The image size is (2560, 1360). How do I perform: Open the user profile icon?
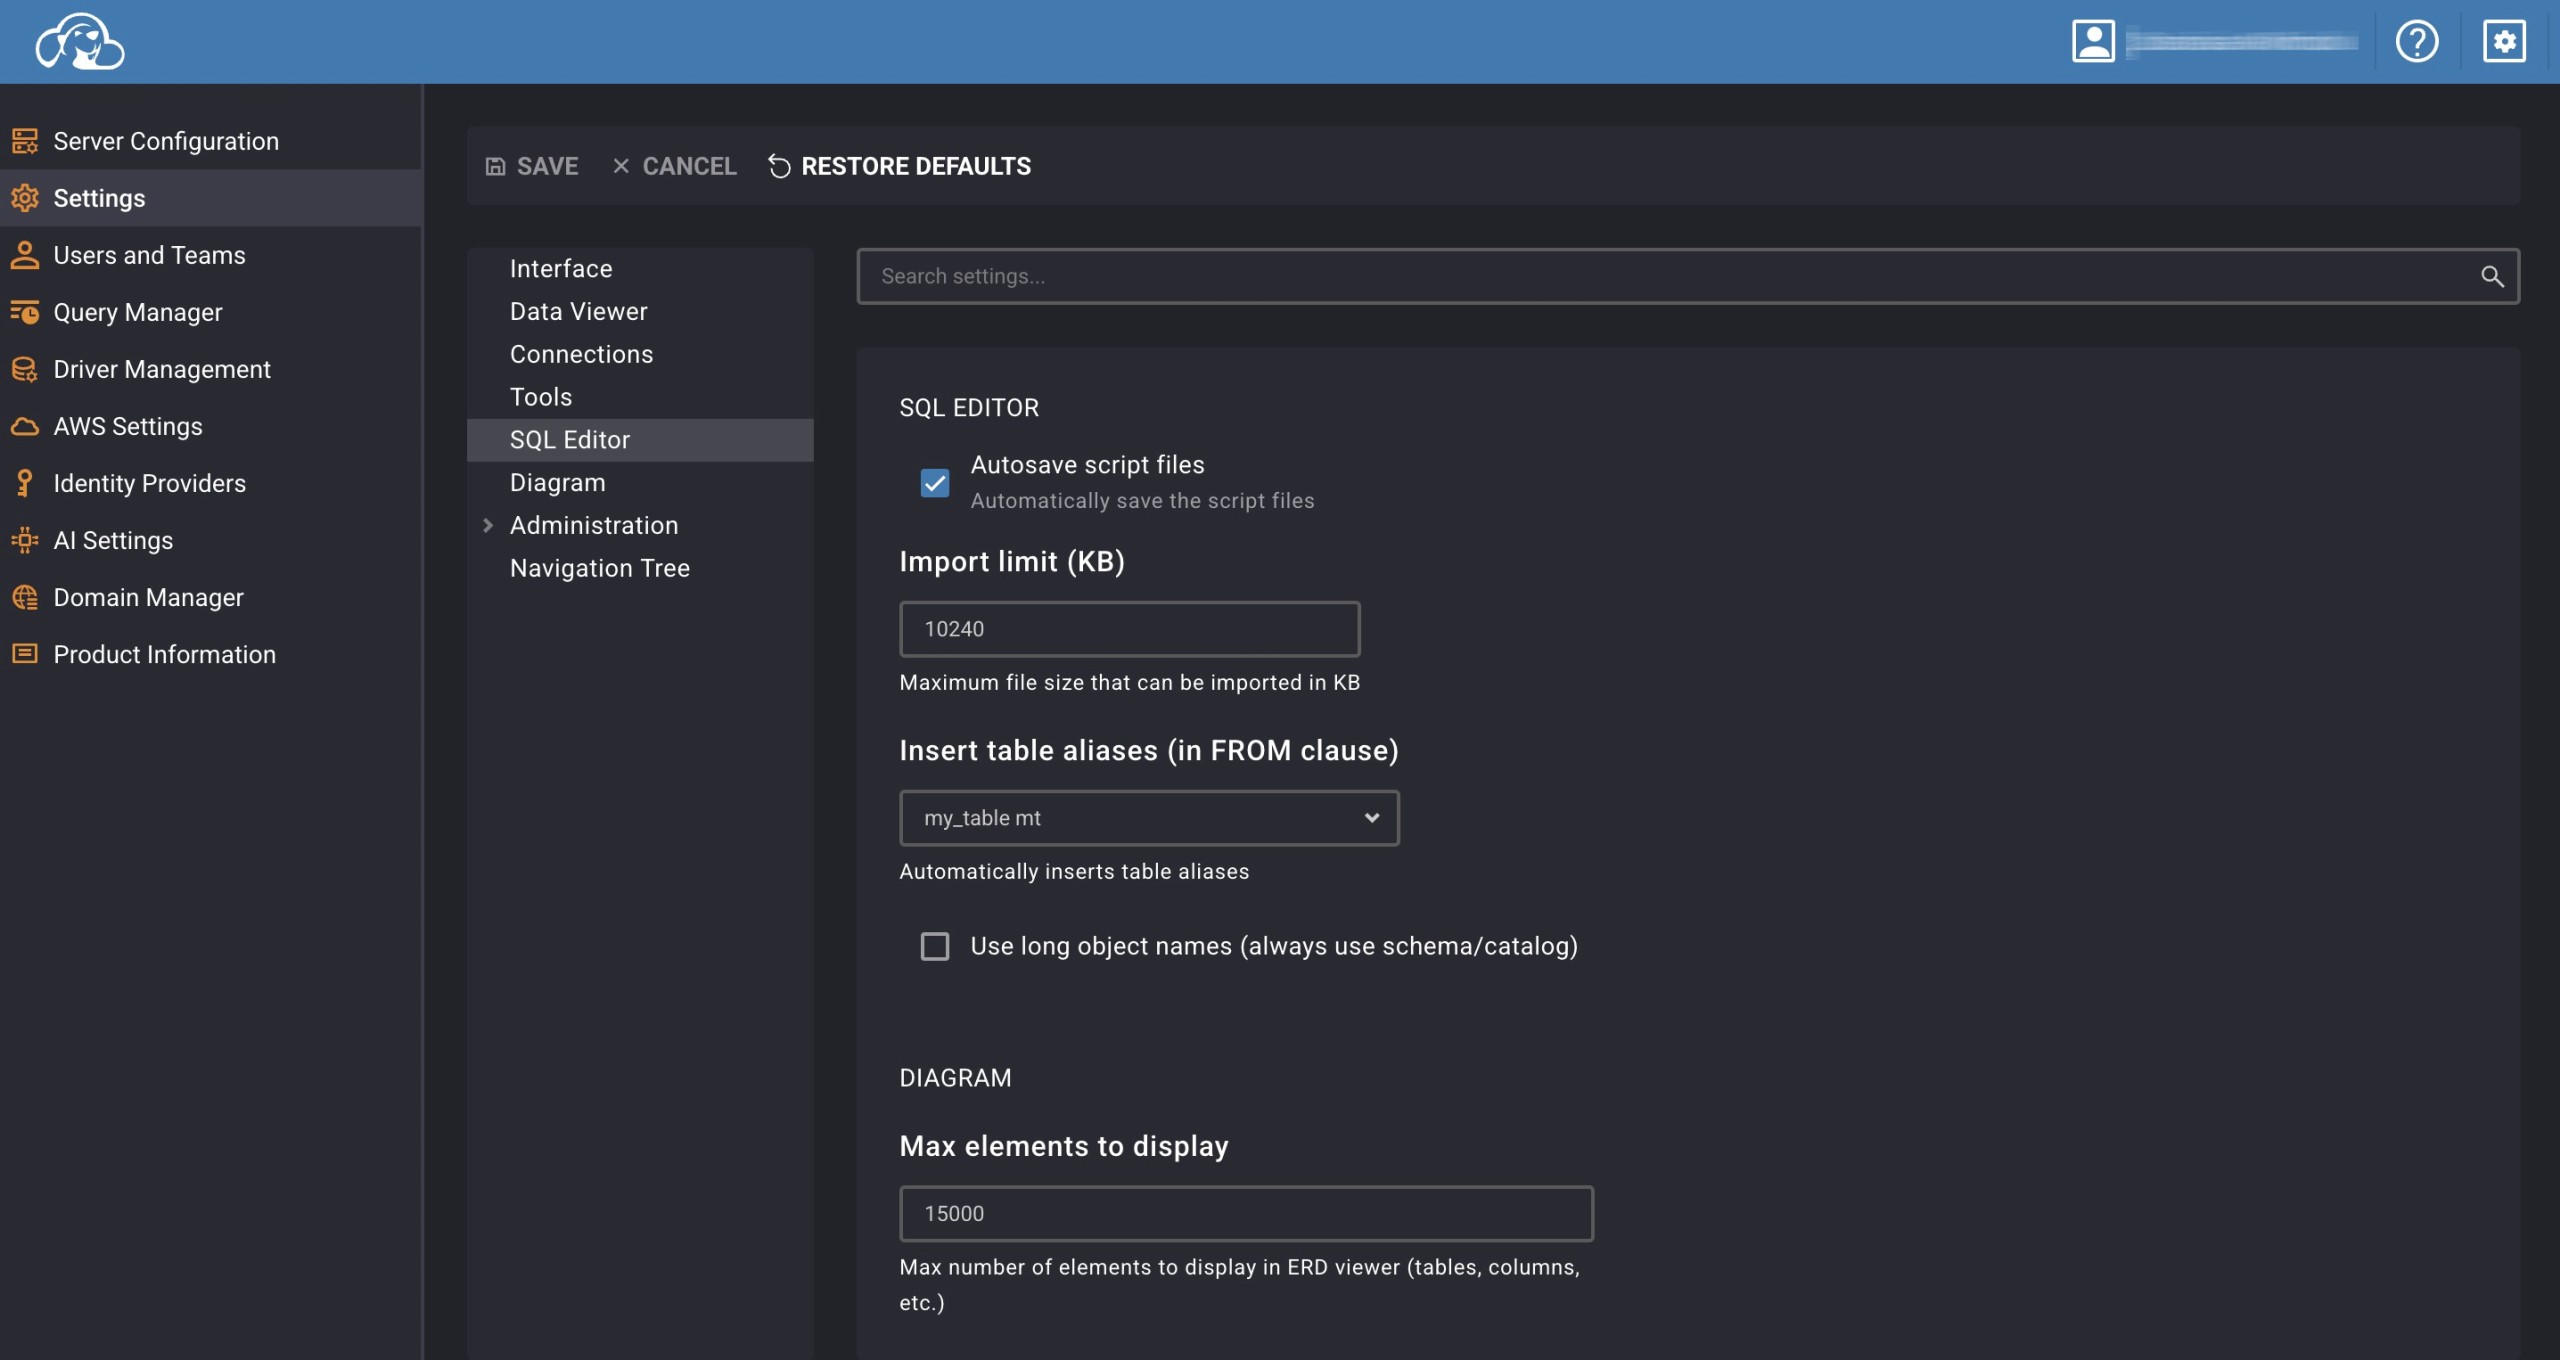tap(2093, 42)
